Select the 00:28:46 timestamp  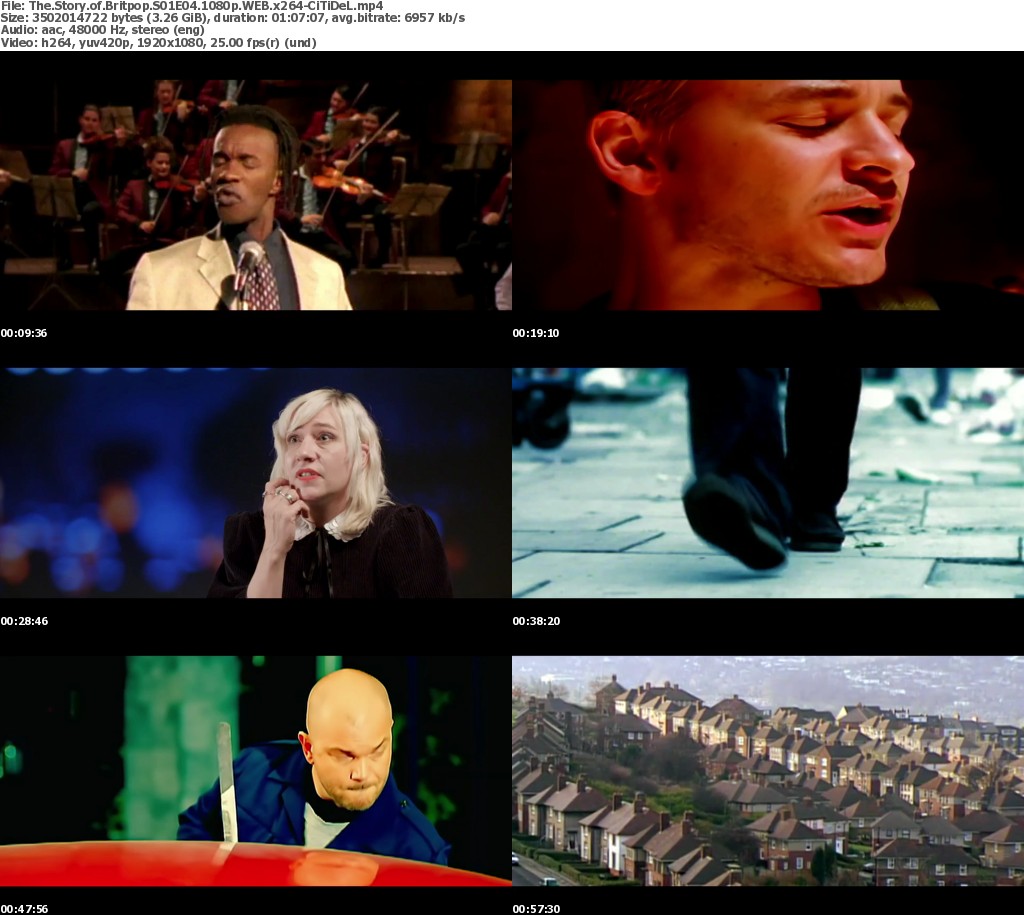[24, 621]
